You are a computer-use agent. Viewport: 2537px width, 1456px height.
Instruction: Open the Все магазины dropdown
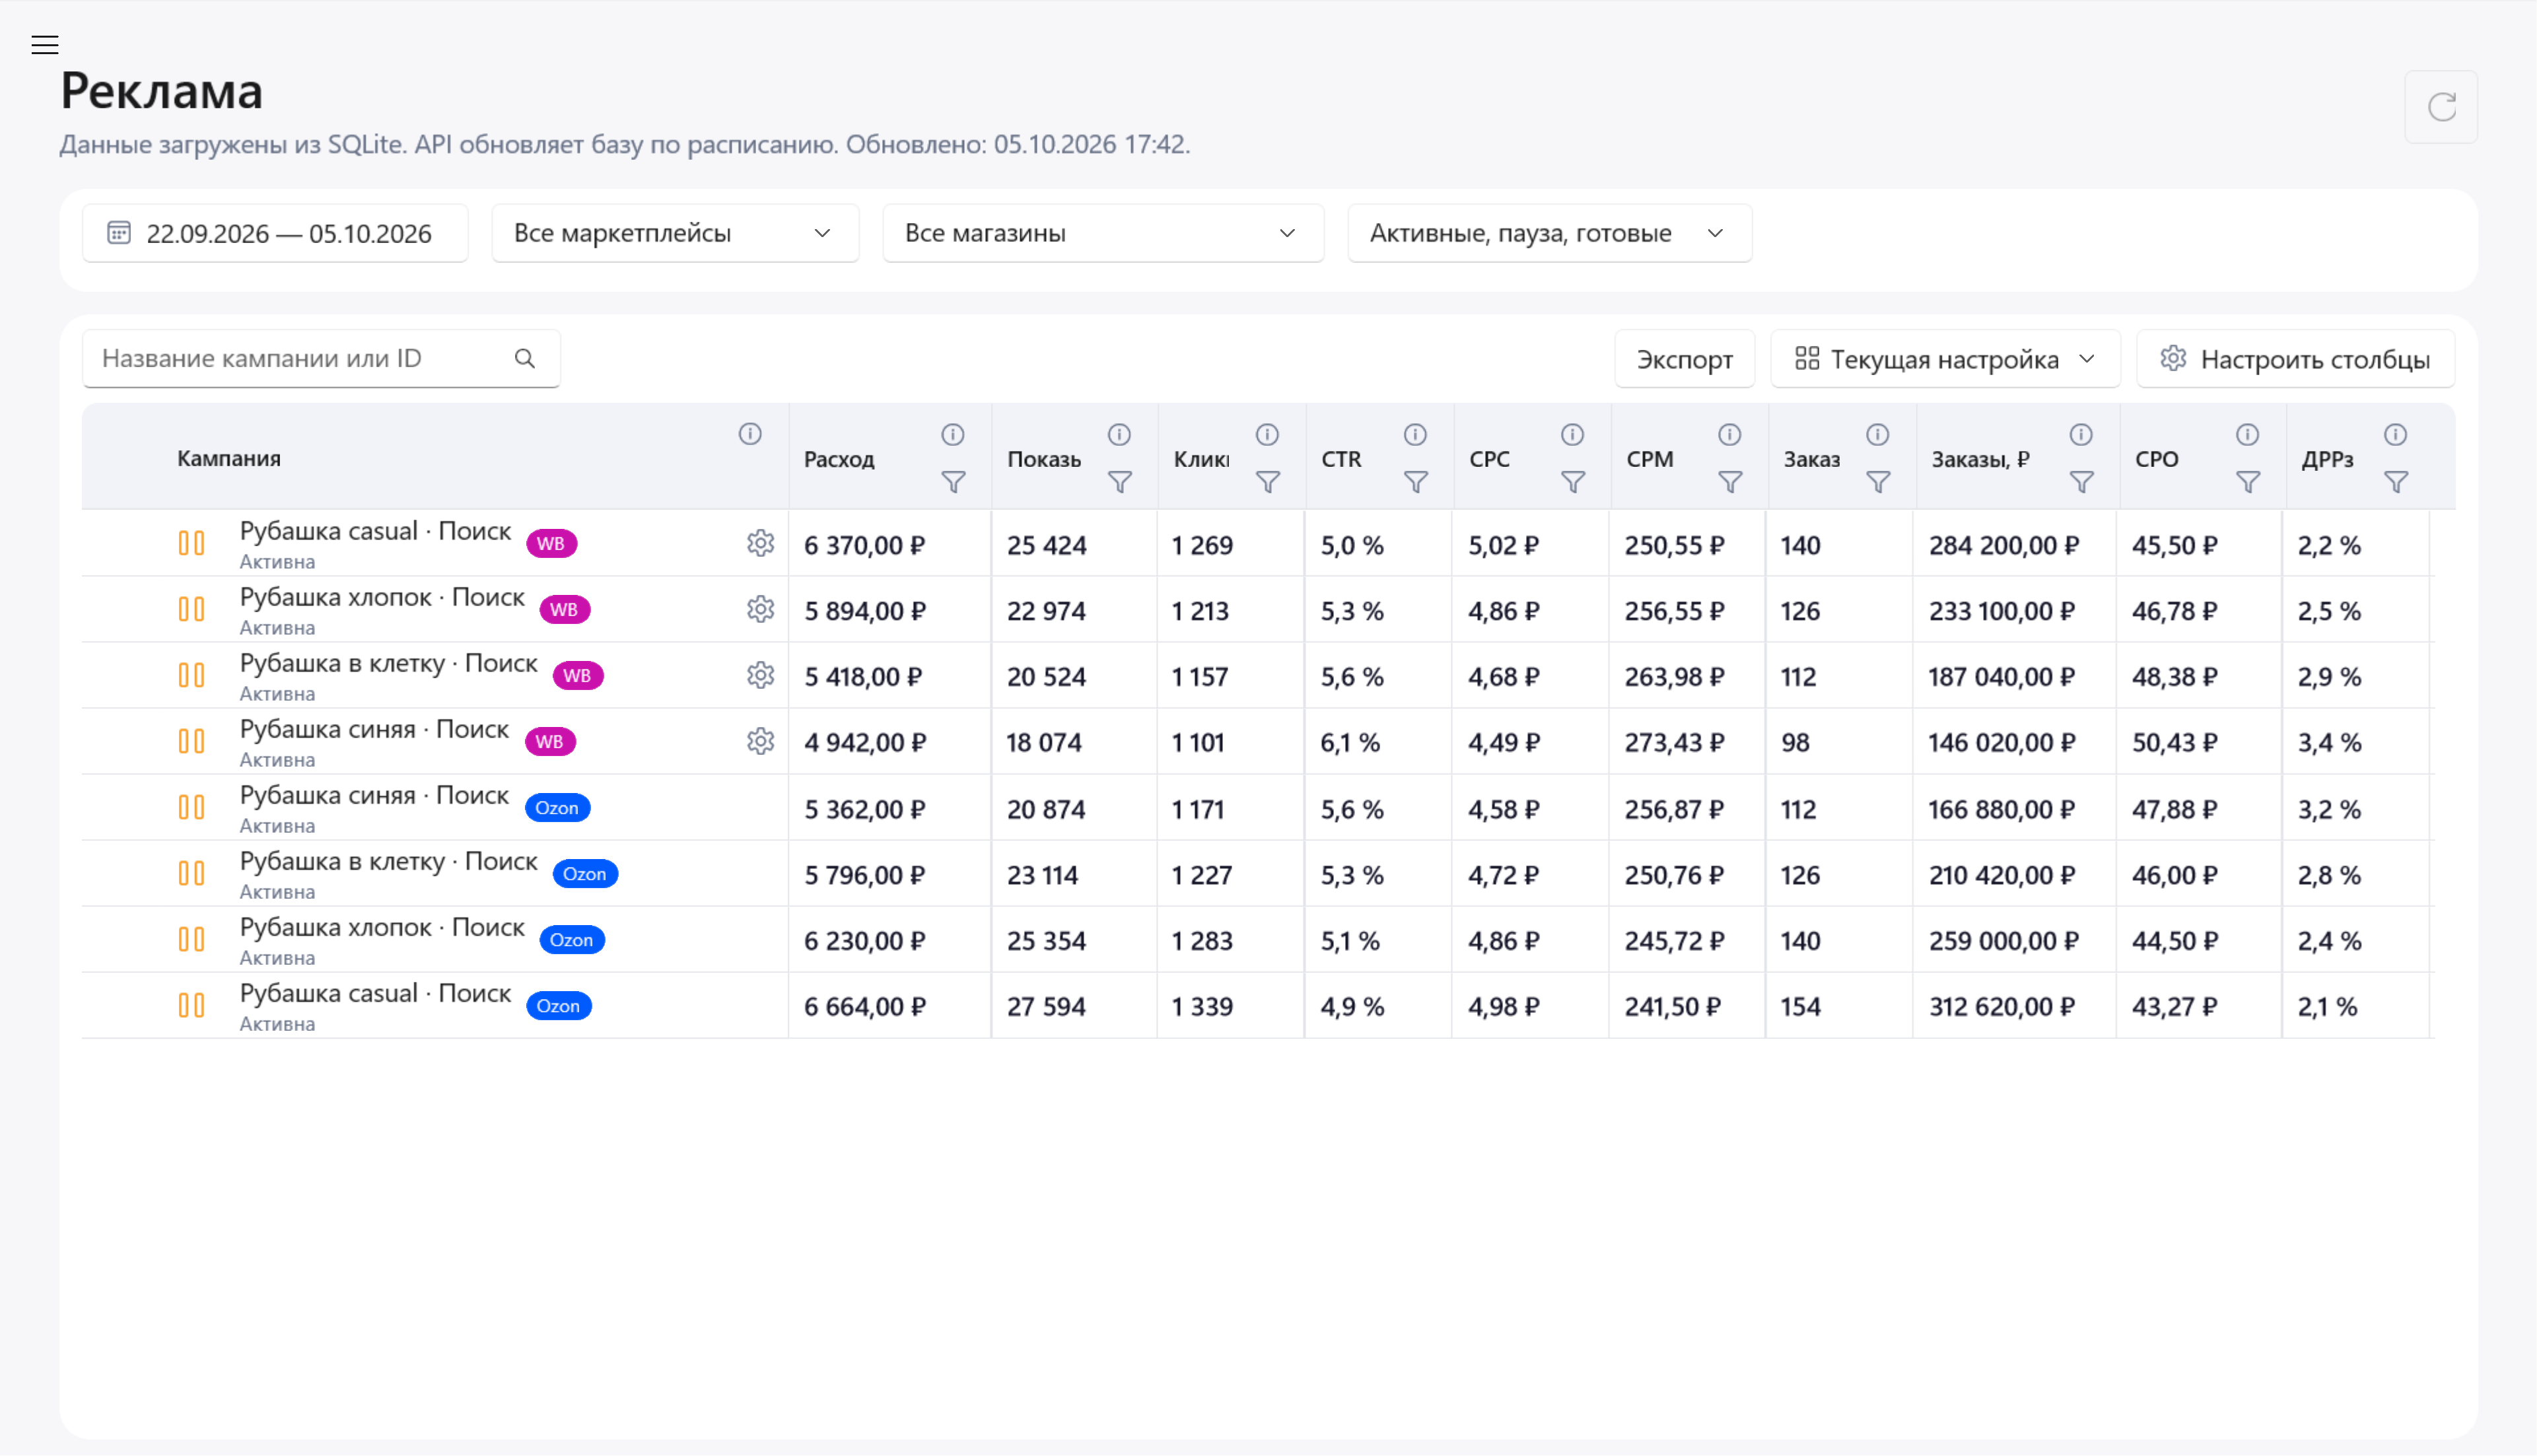pyautogui.click(x=1103, y=234)
